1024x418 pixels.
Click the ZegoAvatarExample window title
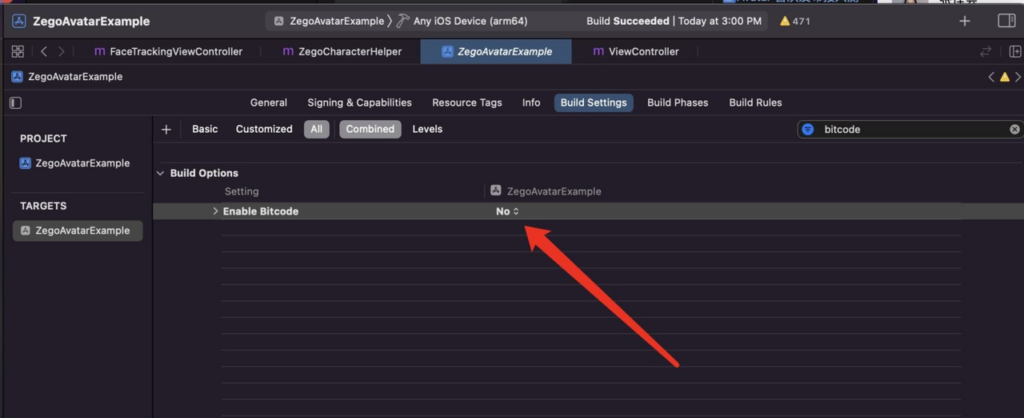(91, 22)
